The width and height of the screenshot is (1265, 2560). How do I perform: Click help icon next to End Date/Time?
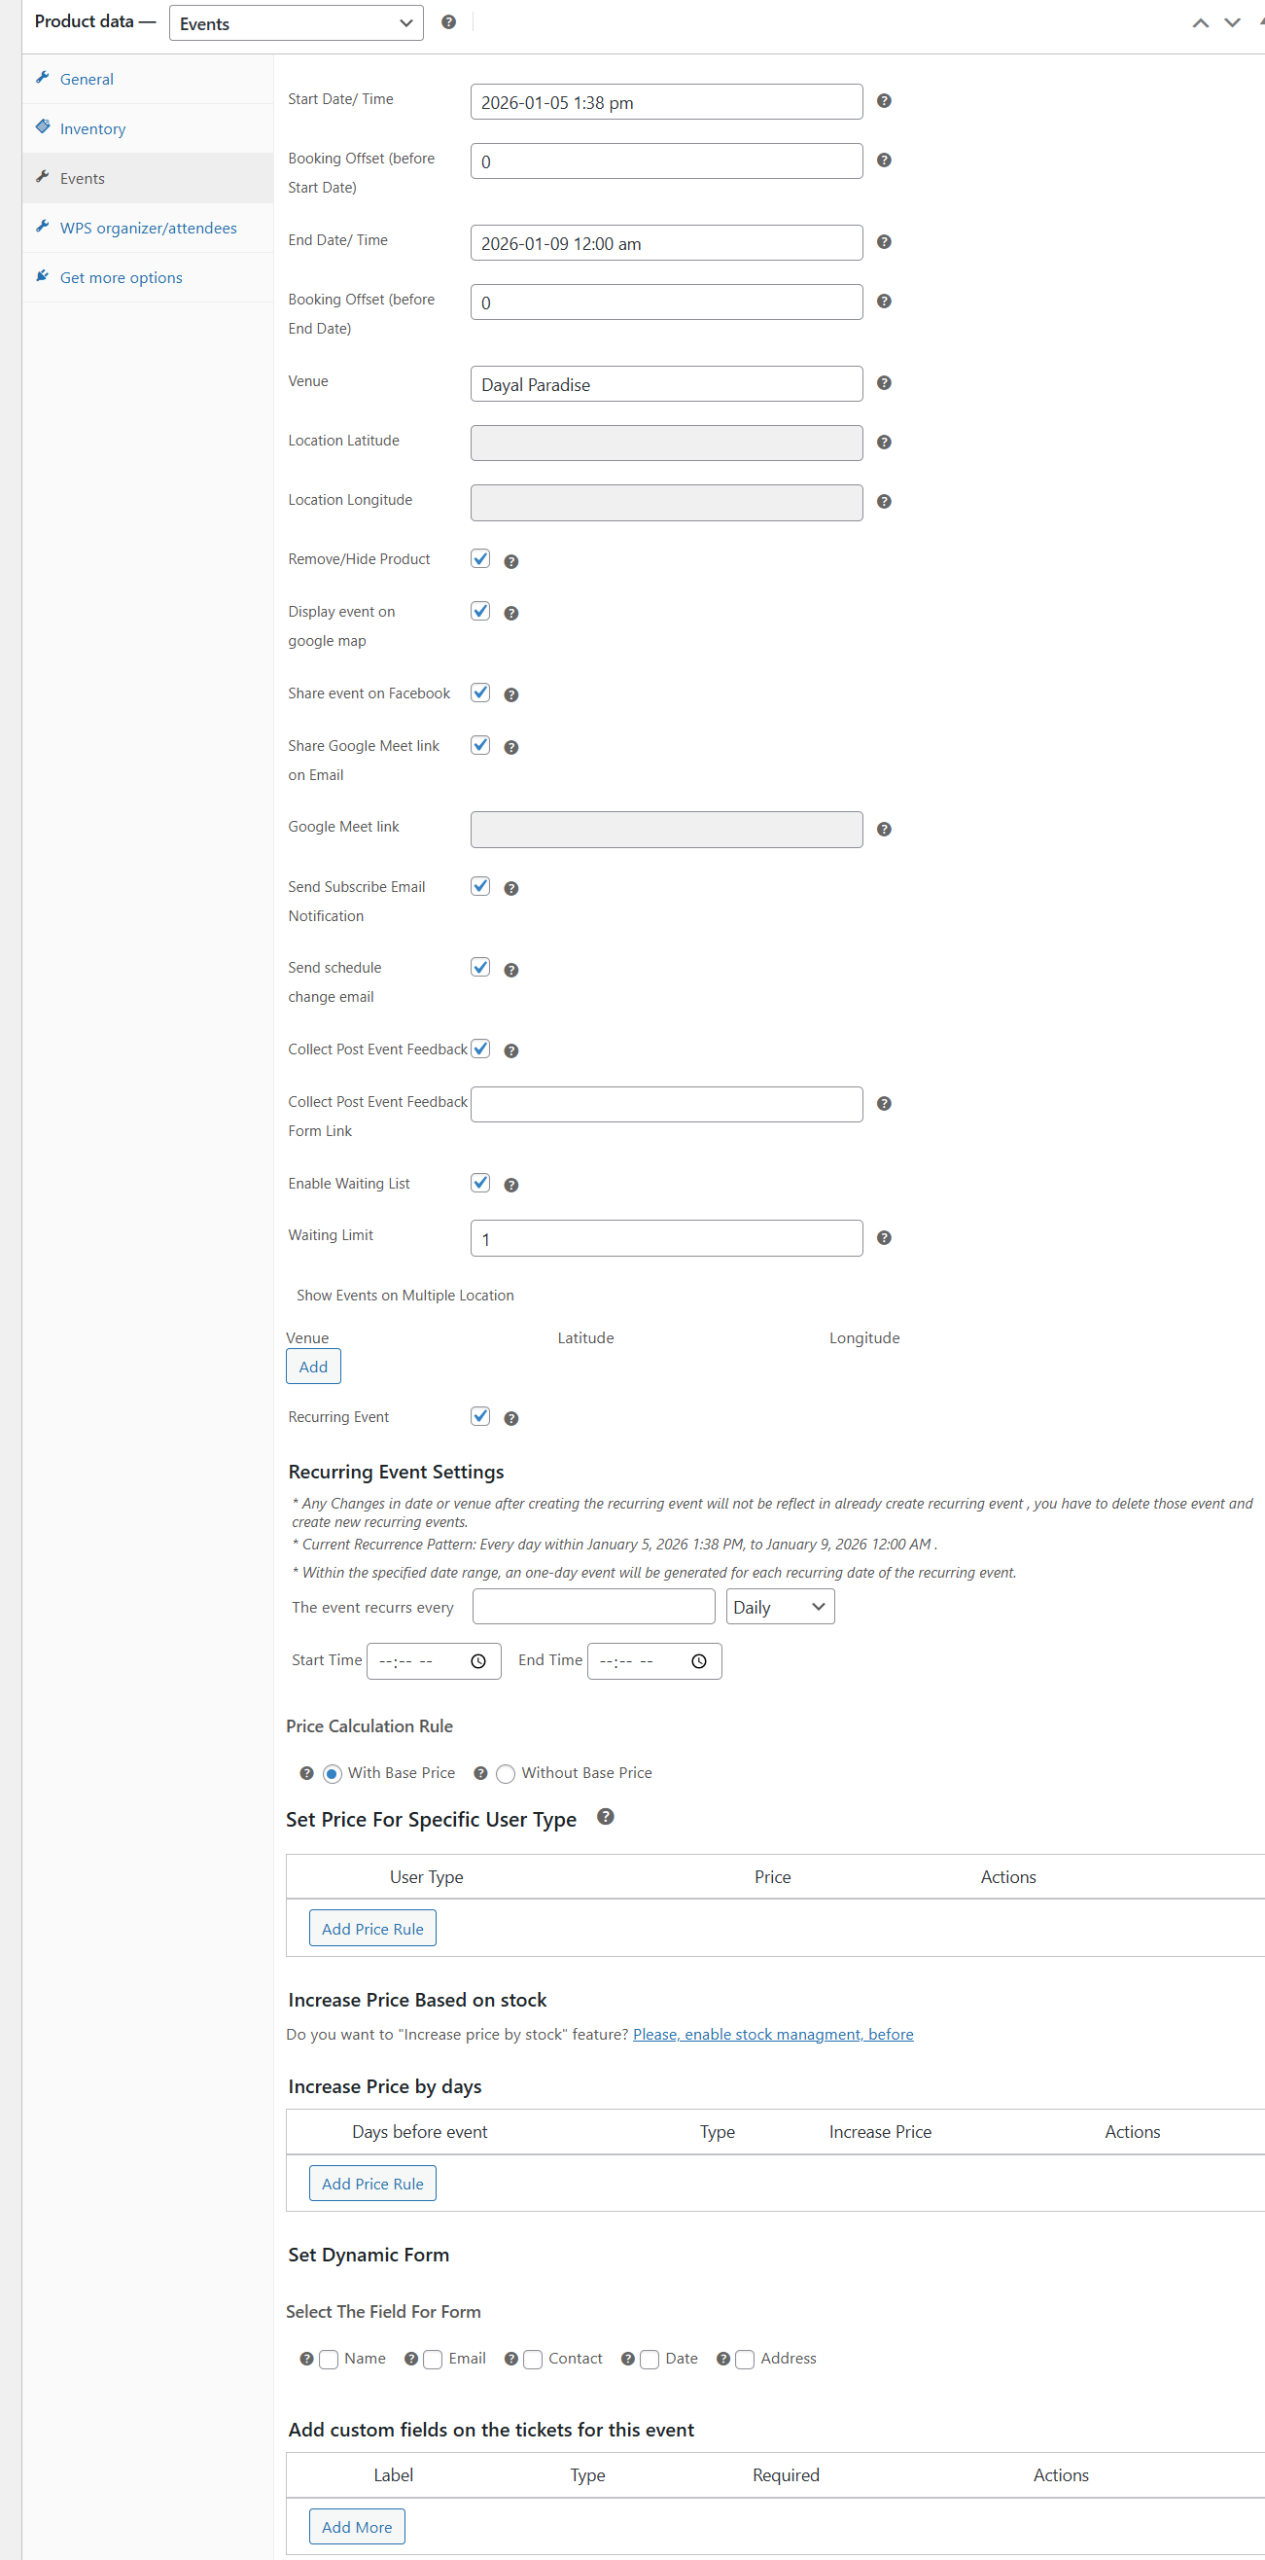click(884, 242)
